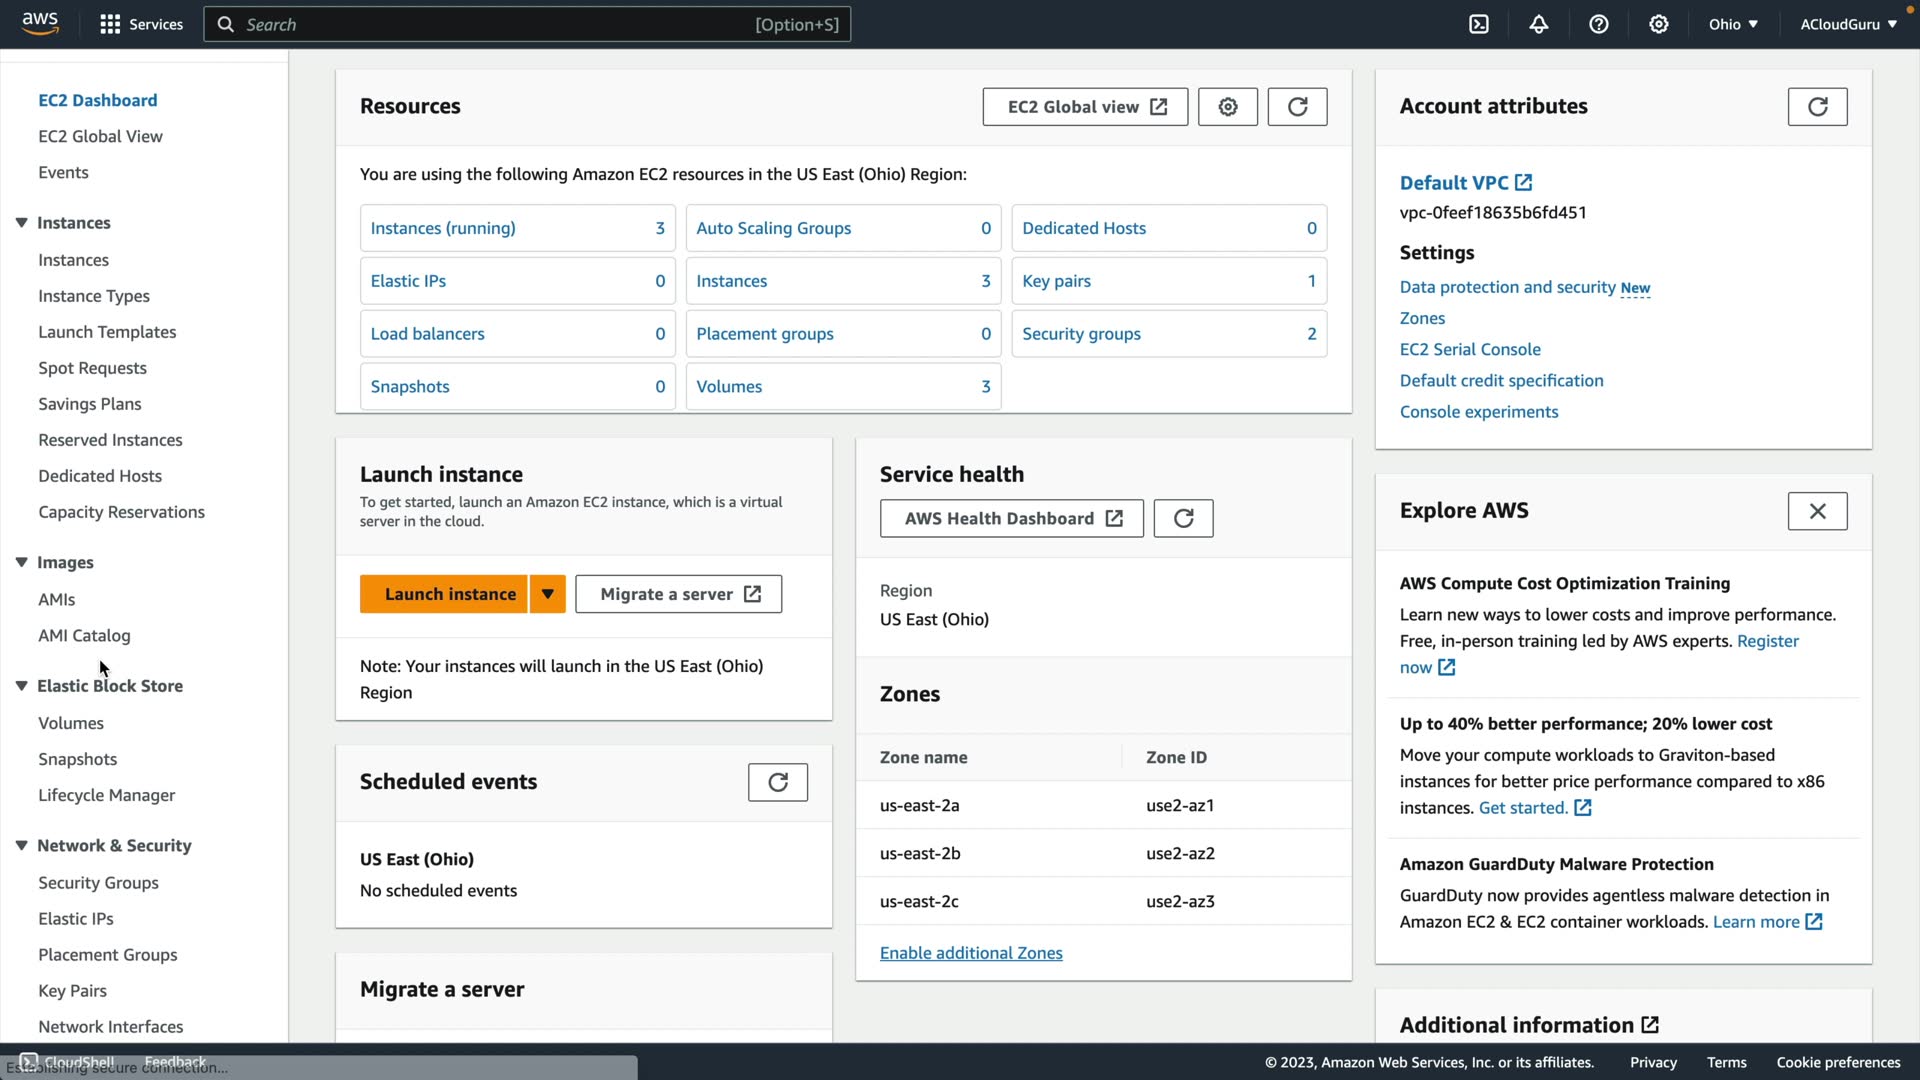Refresh the Resources panel

pos(1297,107)
